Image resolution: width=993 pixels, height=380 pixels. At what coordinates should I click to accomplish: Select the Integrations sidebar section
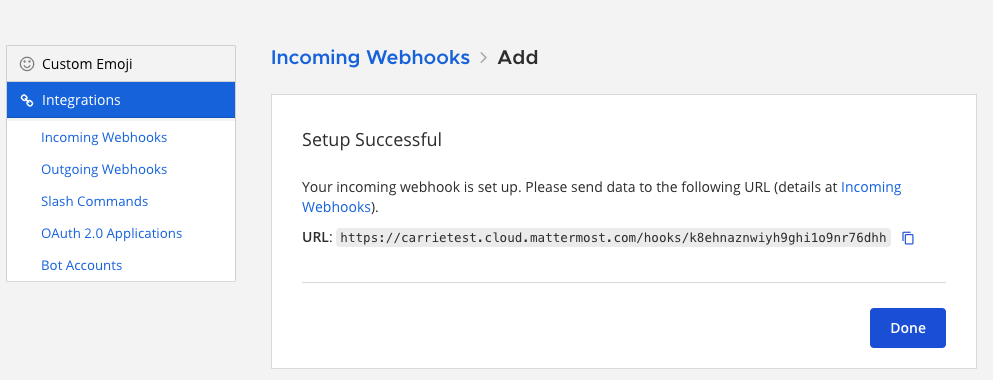pyautogui.click(x=121, y=100)
